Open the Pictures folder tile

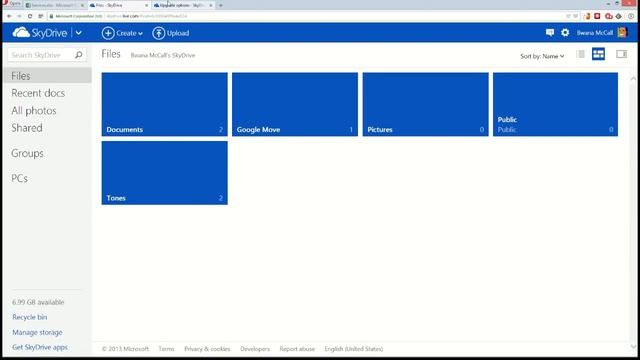point(425,104)
